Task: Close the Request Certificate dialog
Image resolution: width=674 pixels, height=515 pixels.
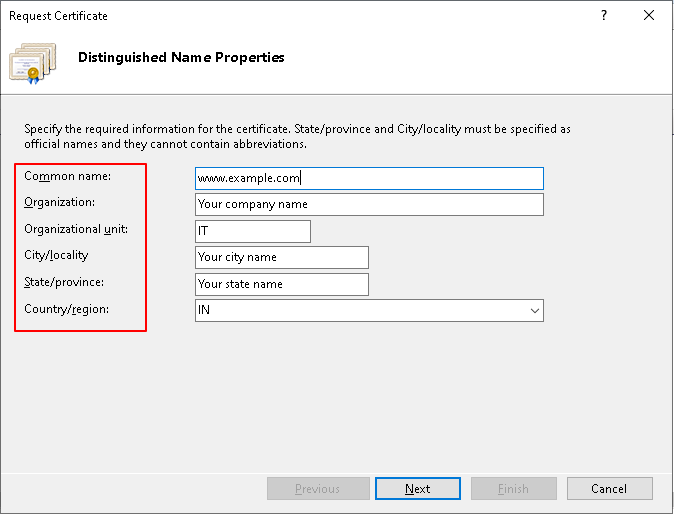Action: point(650,16)
